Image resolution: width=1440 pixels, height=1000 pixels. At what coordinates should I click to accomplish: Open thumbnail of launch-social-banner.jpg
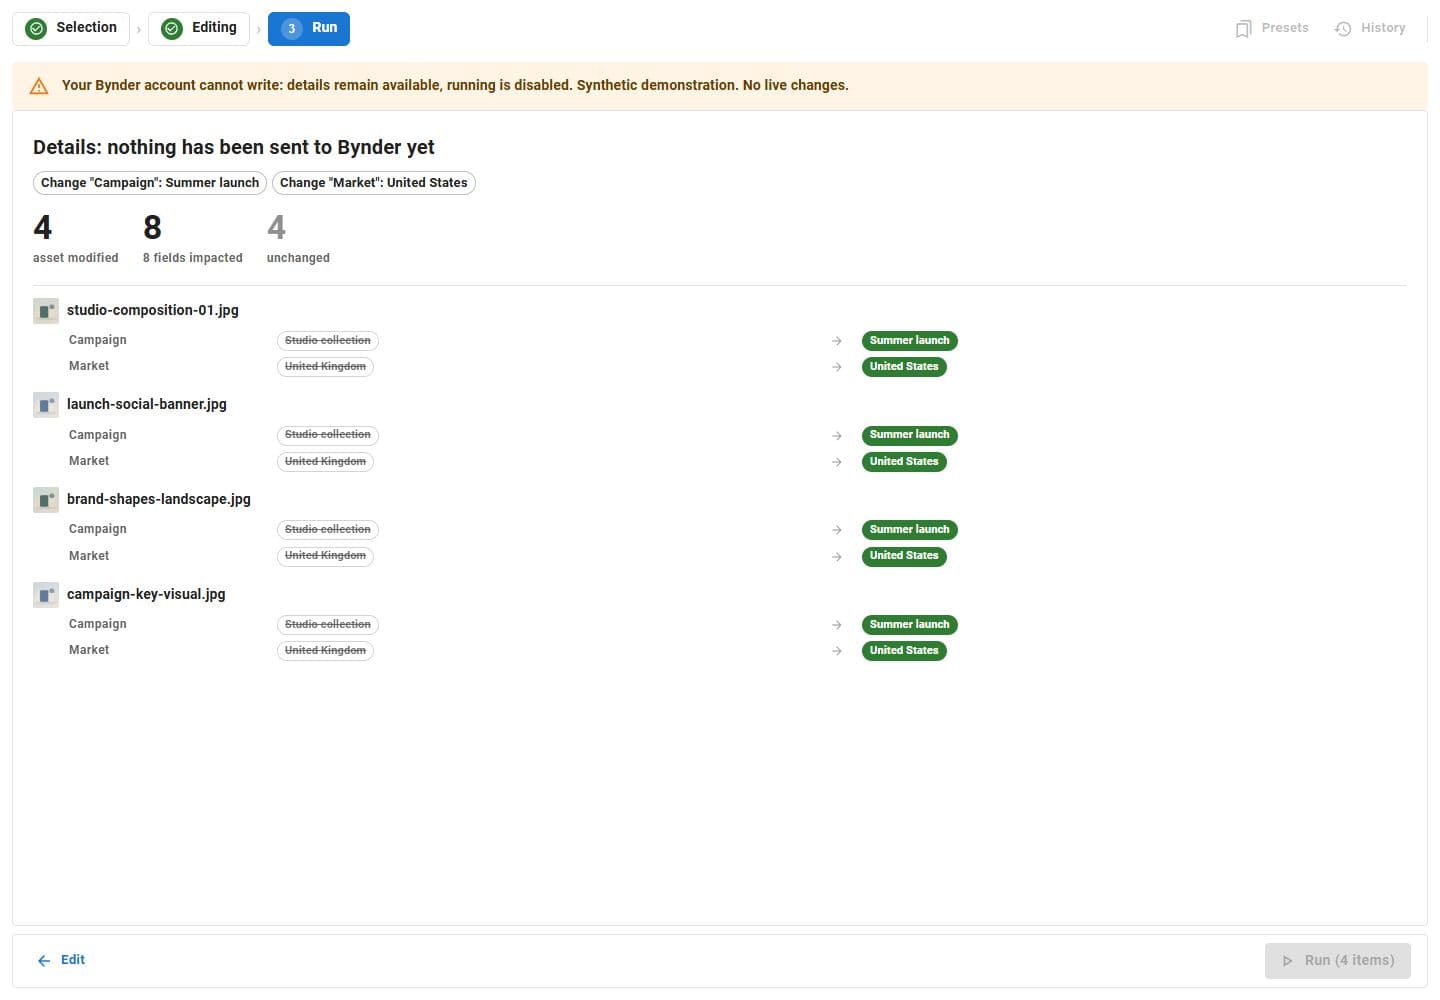(45, 405)
